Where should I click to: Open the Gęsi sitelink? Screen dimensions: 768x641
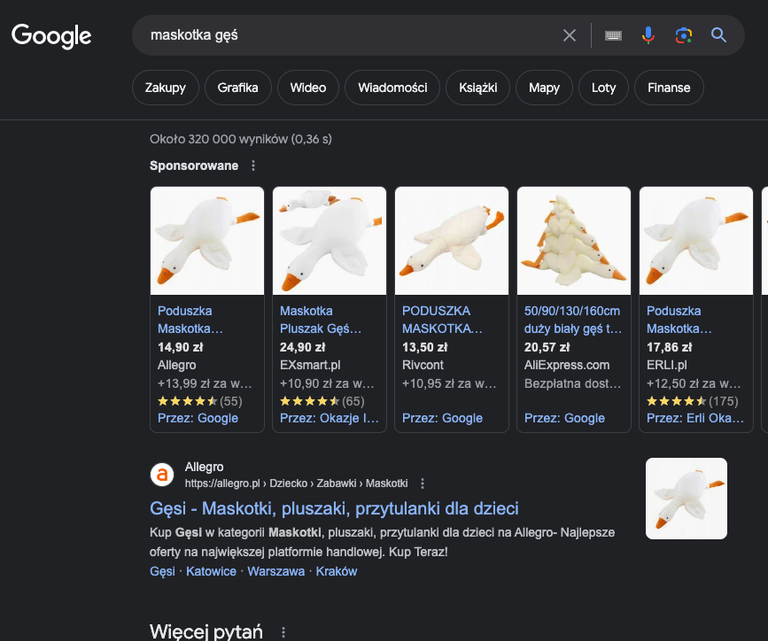tap(162, 571)
